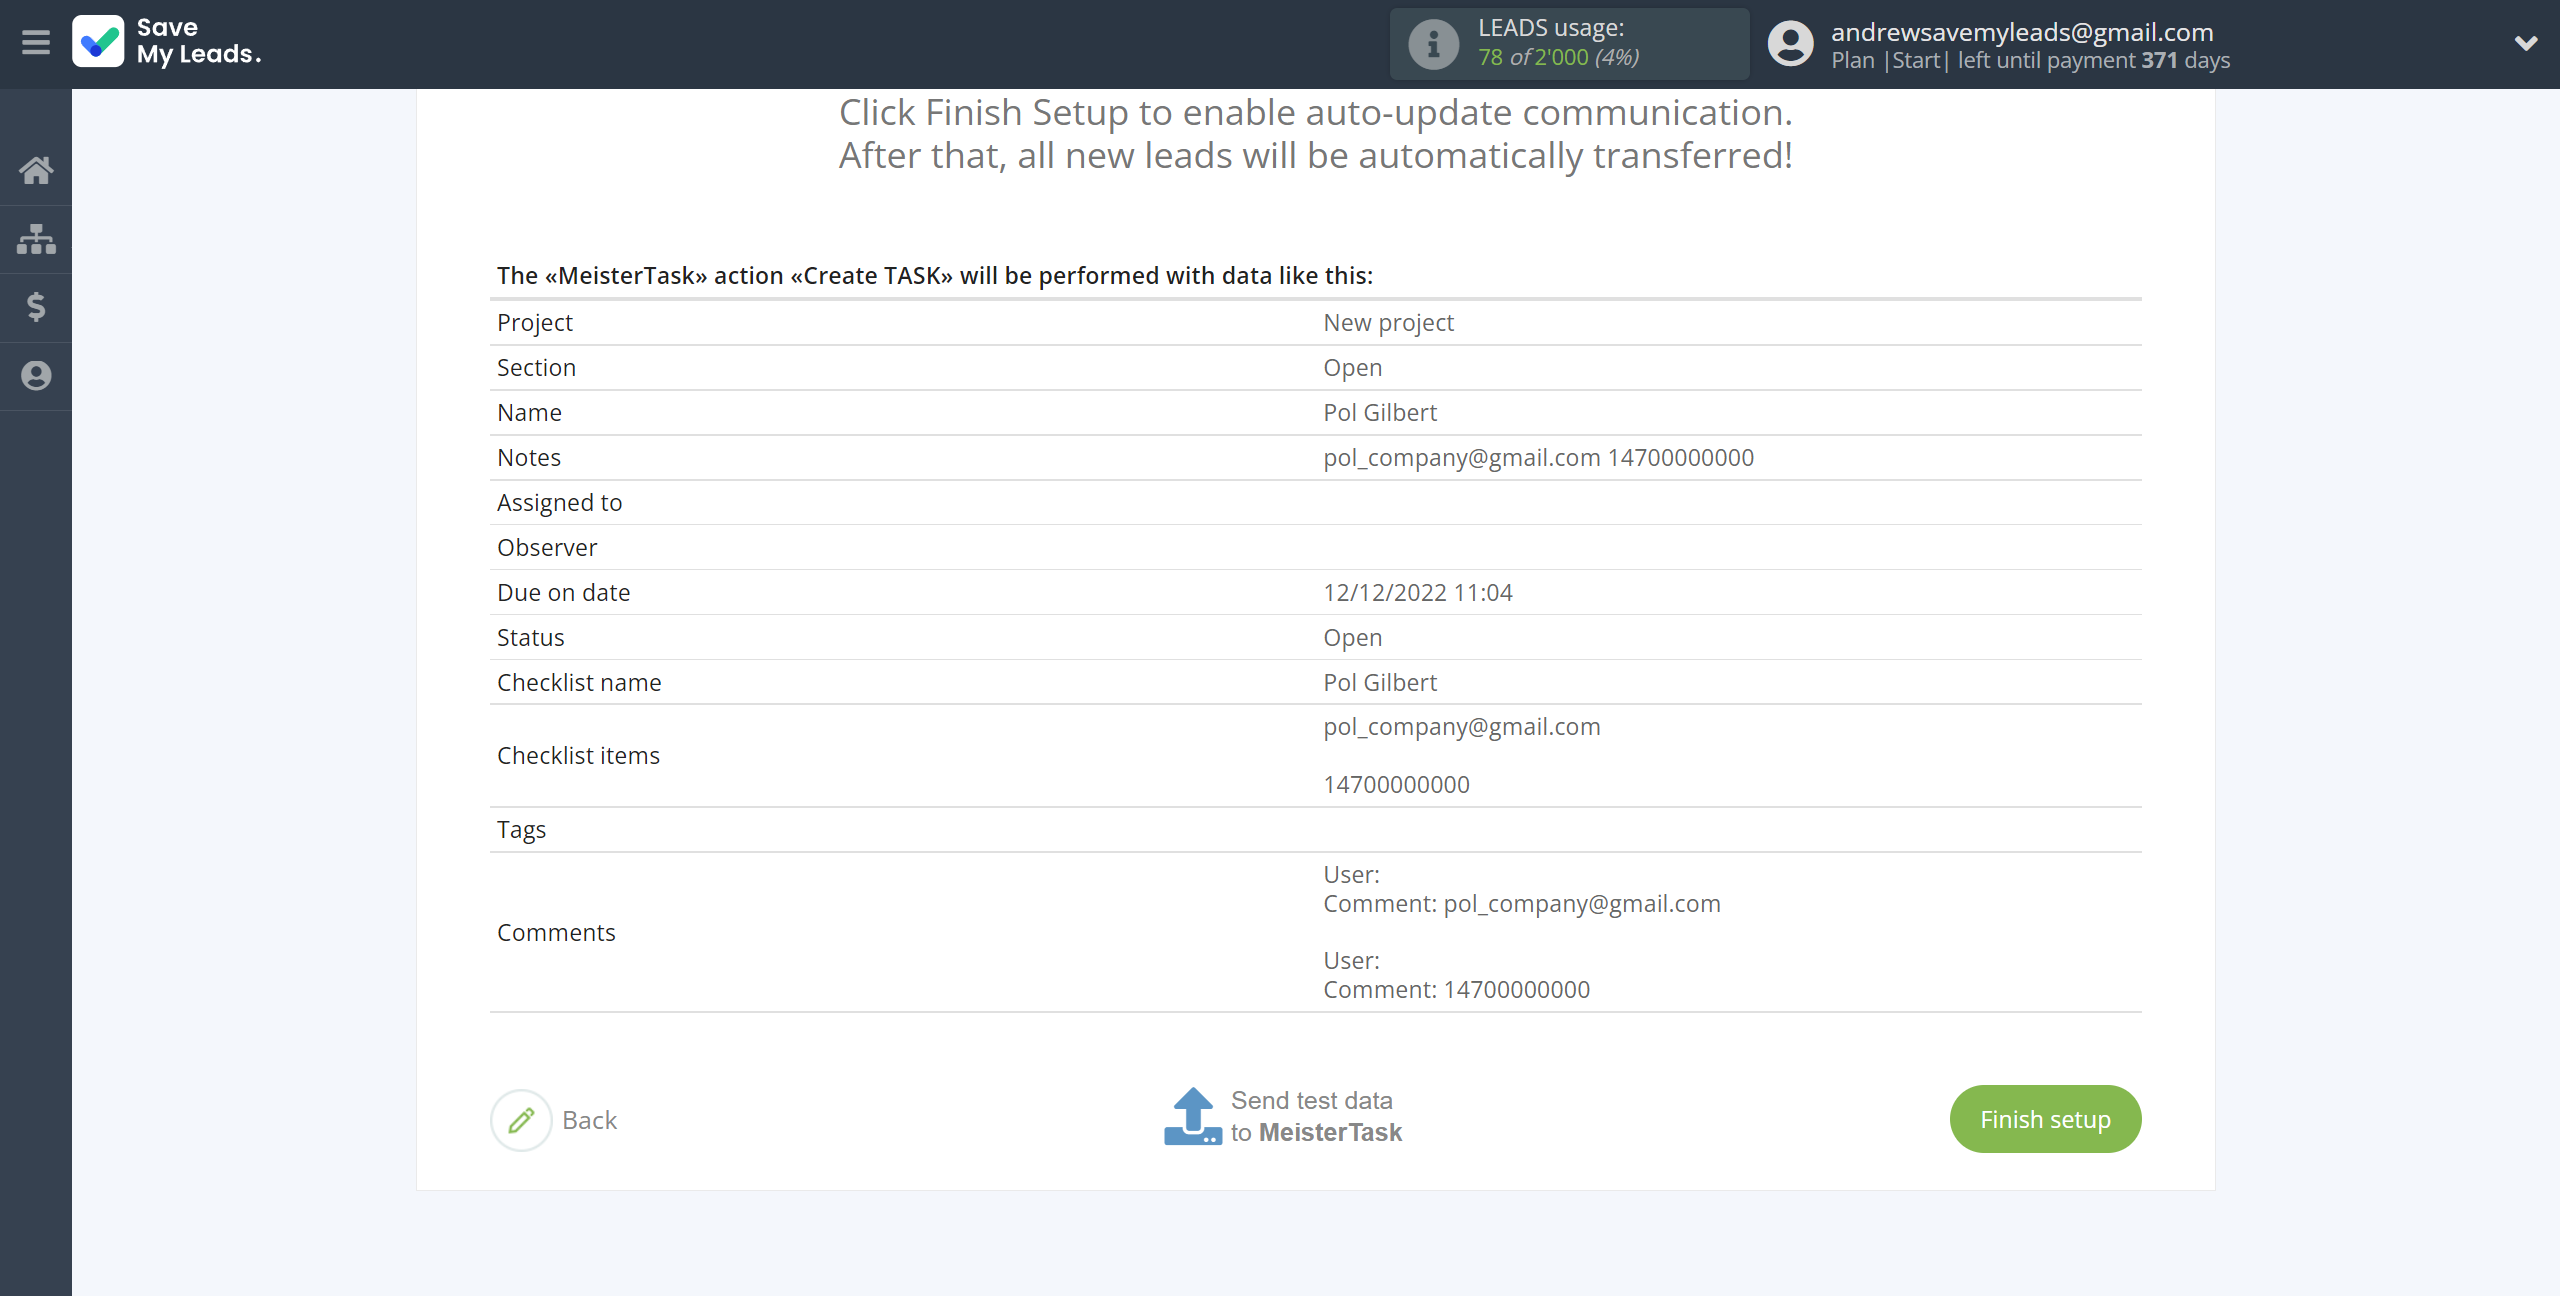Click the Finish setup button
The image size is (2560, 1296).
2045,1119
